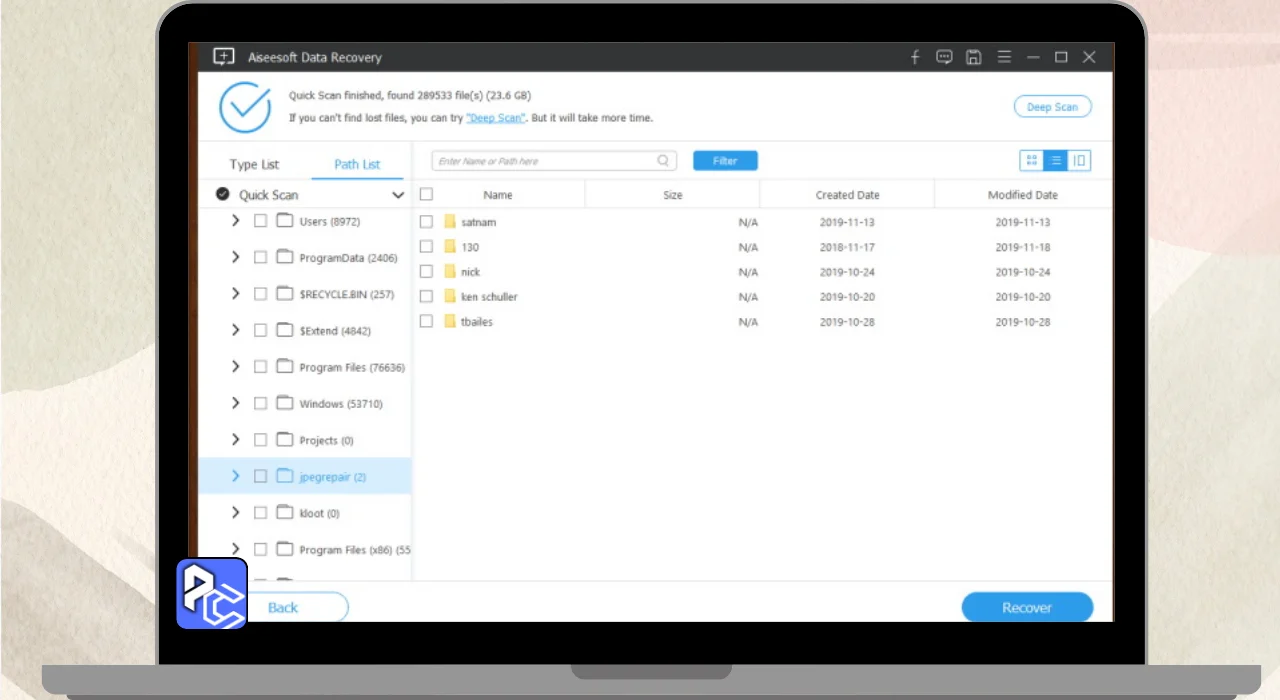Select the kloot (0) tree label

coord(319,513)
